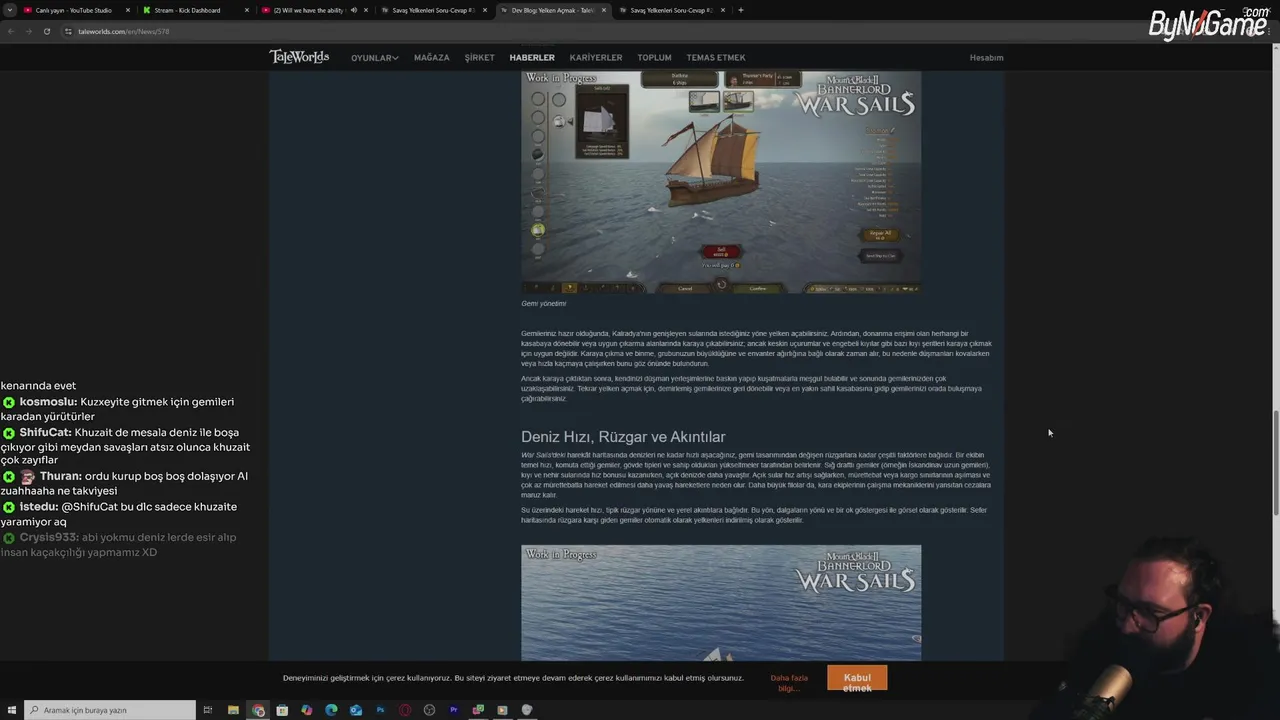Close the Kick Dashboard tab
Image resolution: width=1280 pixels, height=720 pixels.
(x=246, y=10)
